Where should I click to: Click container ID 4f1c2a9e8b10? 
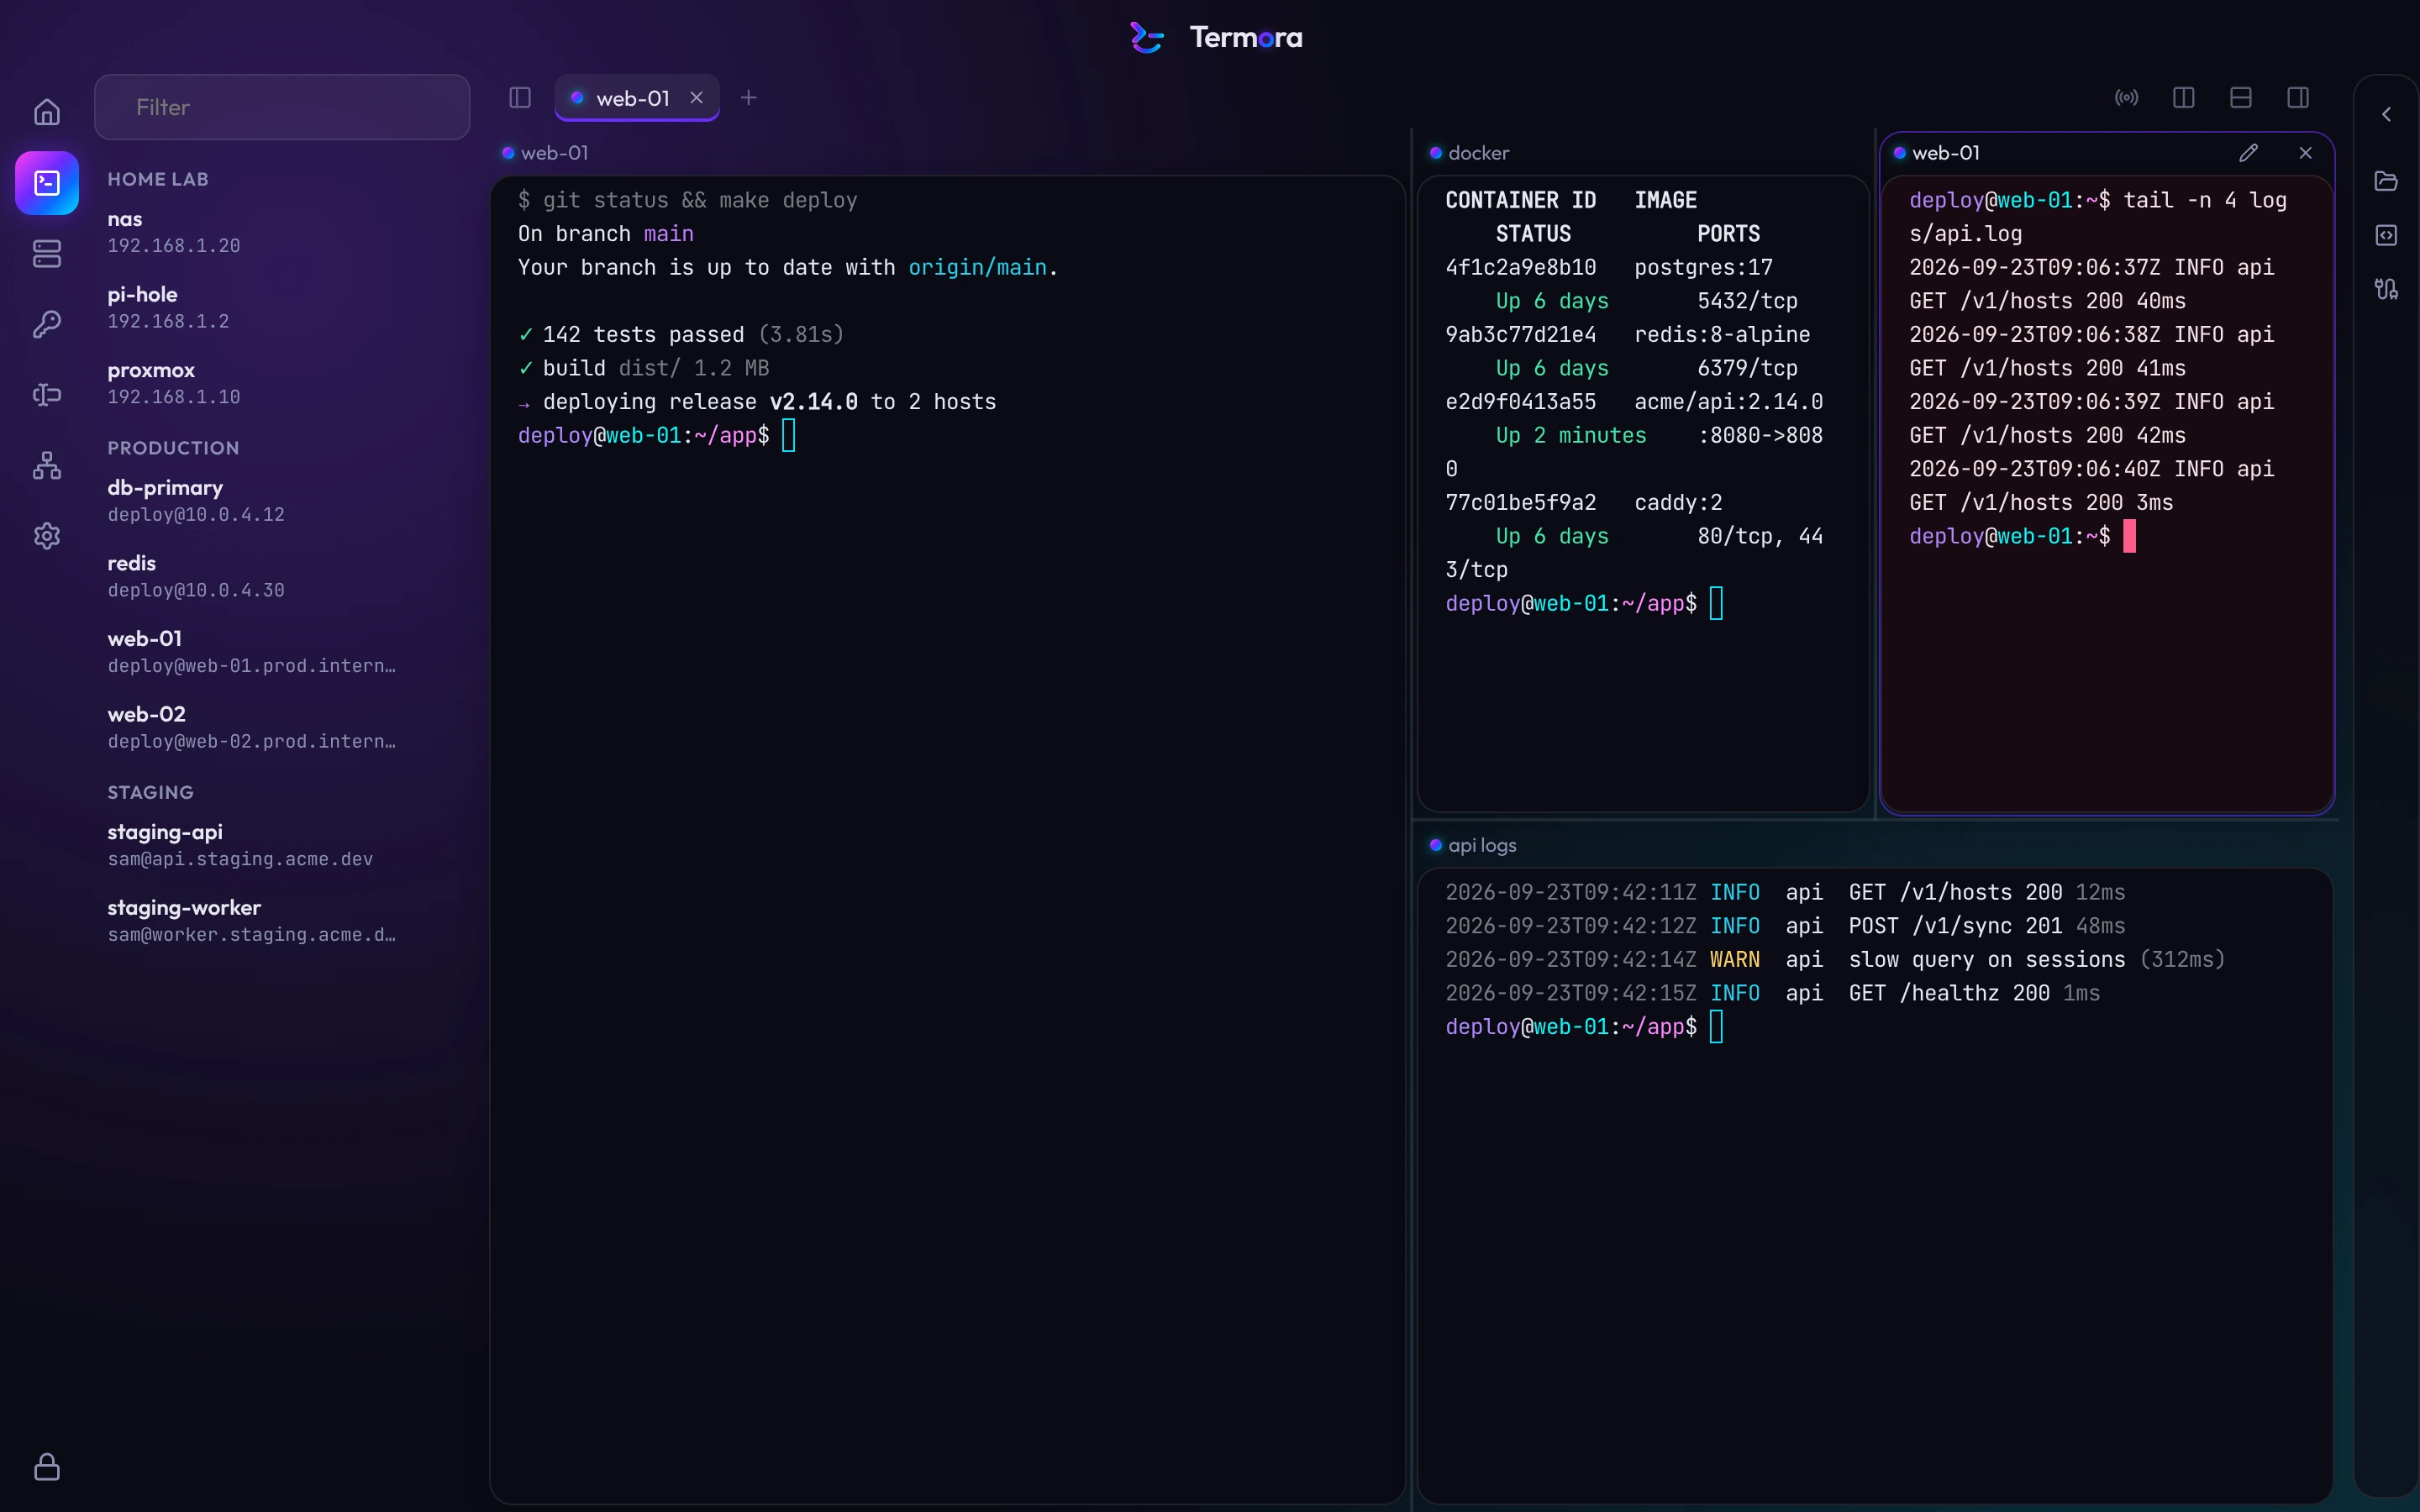(1520, 267)
